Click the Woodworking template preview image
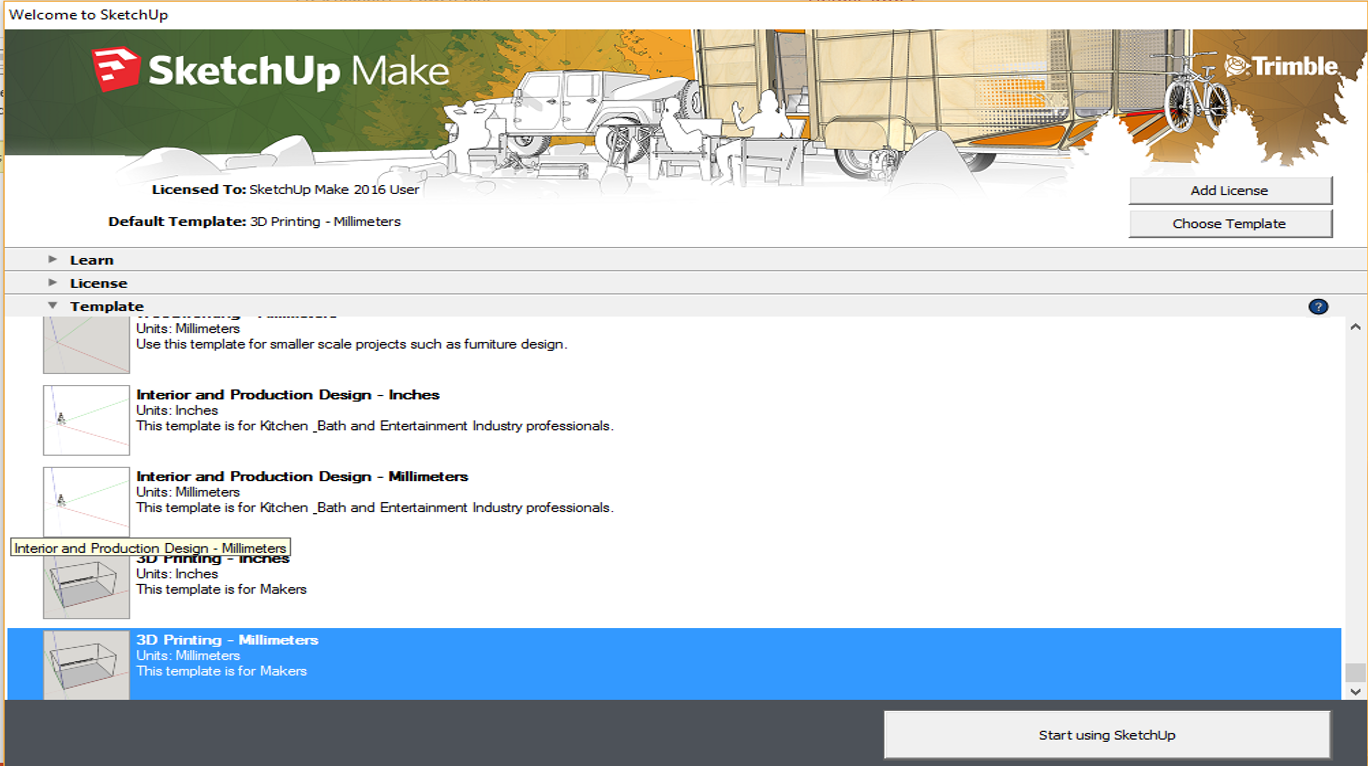1368x766 pixels. pyautogui.click(x=86, y=345)
